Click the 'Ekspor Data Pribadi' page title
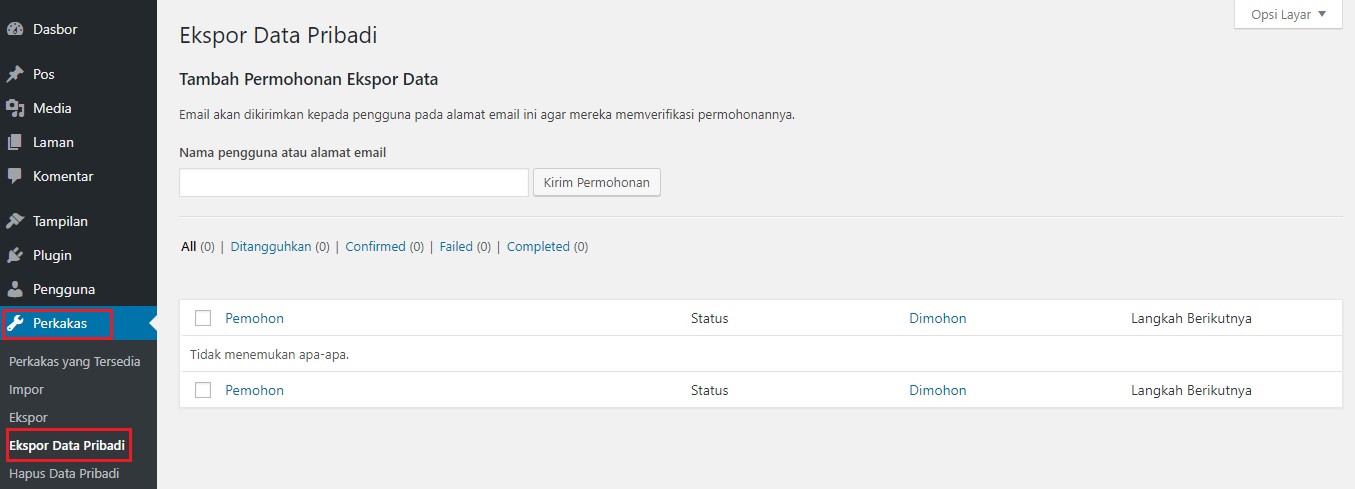 [x=278, y=36]
